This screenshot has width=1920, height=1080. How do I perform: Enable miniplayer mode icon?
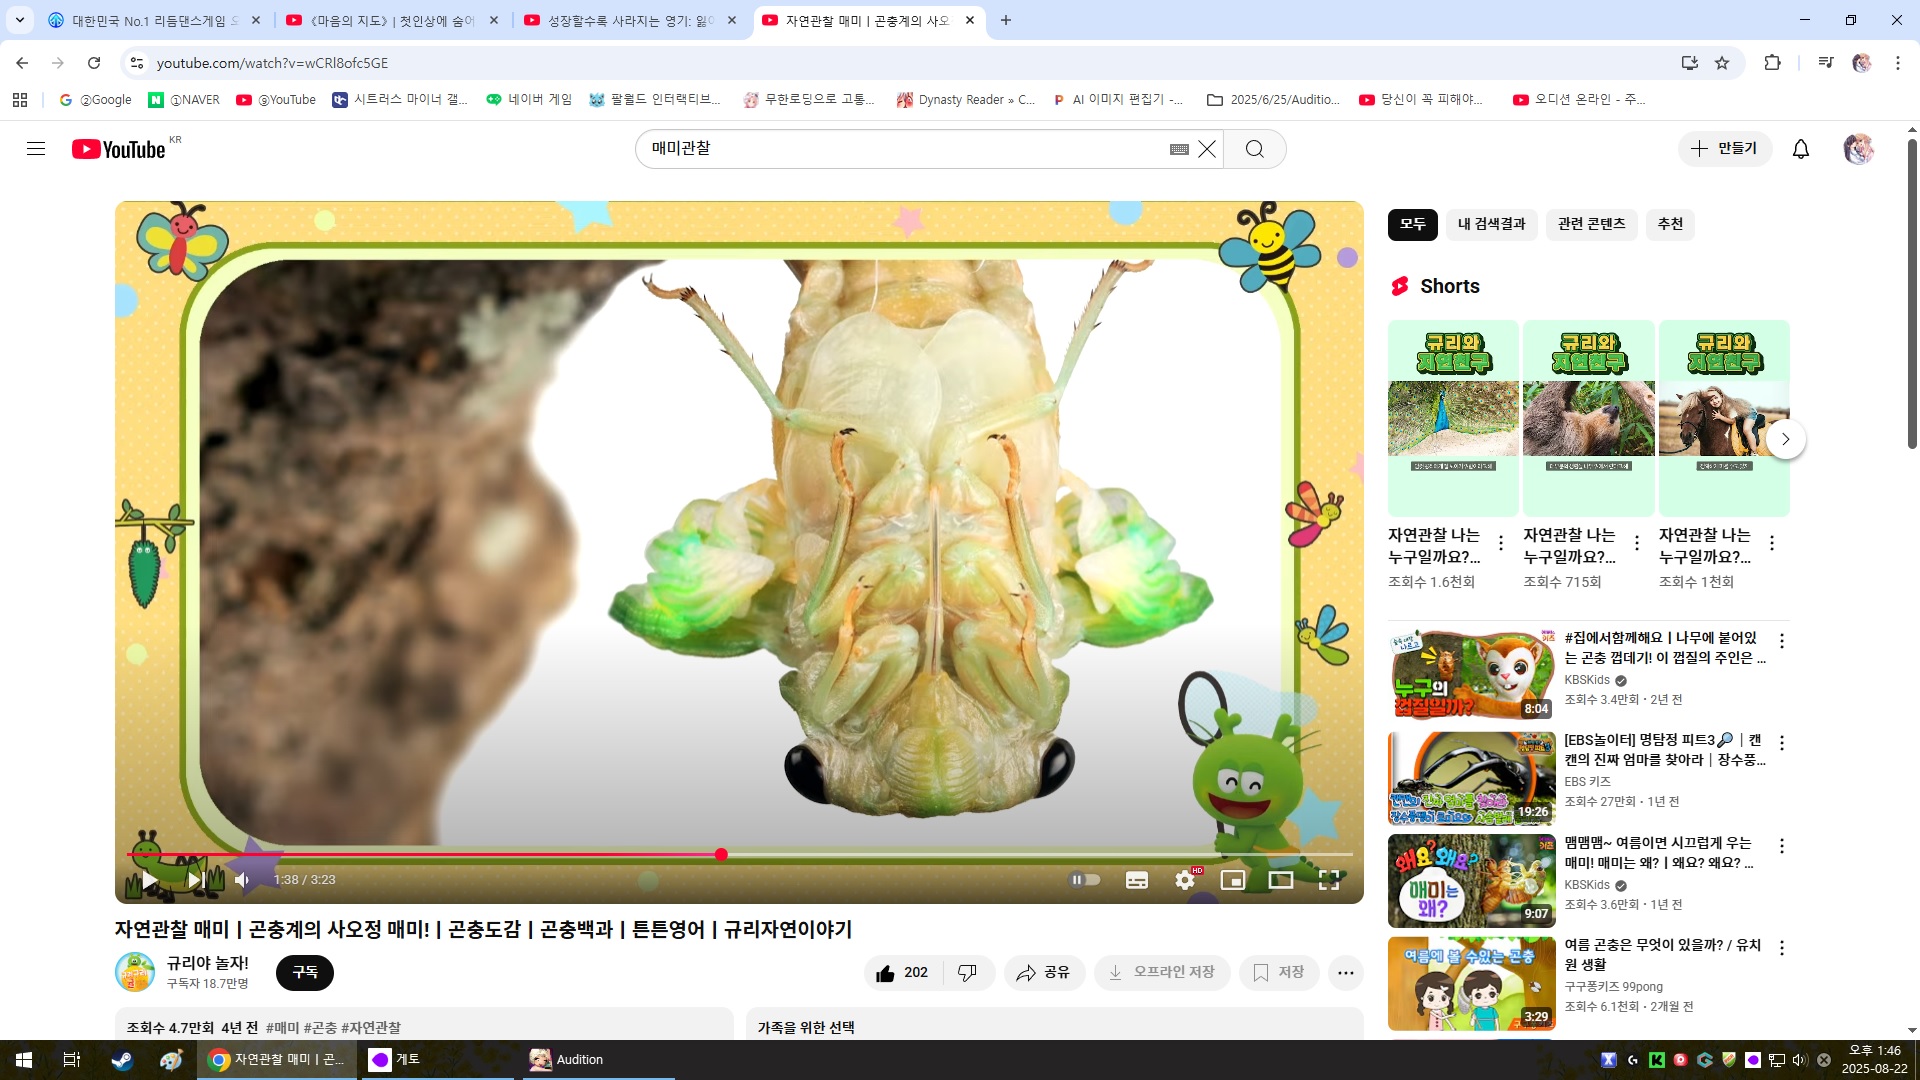(1233, 880)
